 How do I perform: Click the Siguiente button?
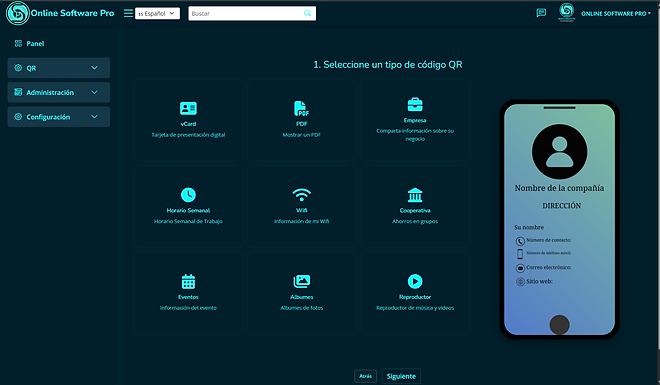401,376
